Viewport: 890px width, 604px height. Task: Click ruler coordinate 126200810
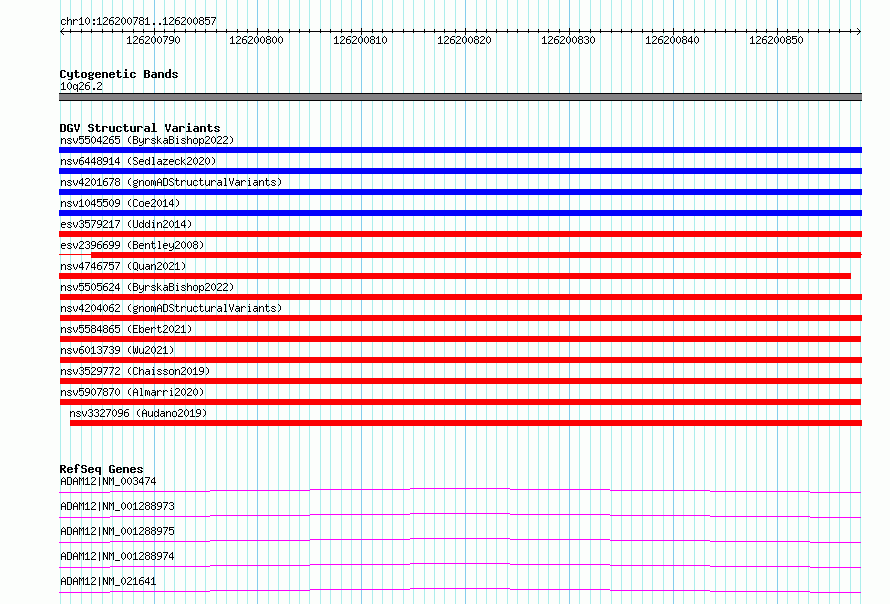[360, 40]
